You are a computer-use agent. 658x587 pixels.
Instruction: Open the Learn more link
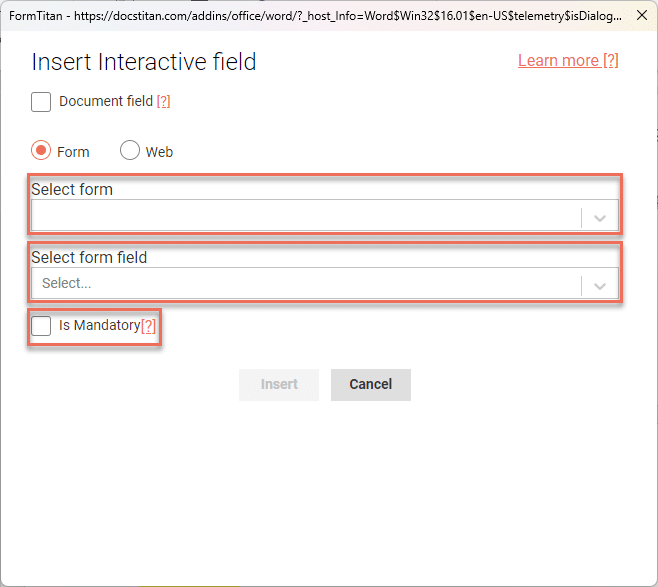pyautogui.click(x=568, y=61)
